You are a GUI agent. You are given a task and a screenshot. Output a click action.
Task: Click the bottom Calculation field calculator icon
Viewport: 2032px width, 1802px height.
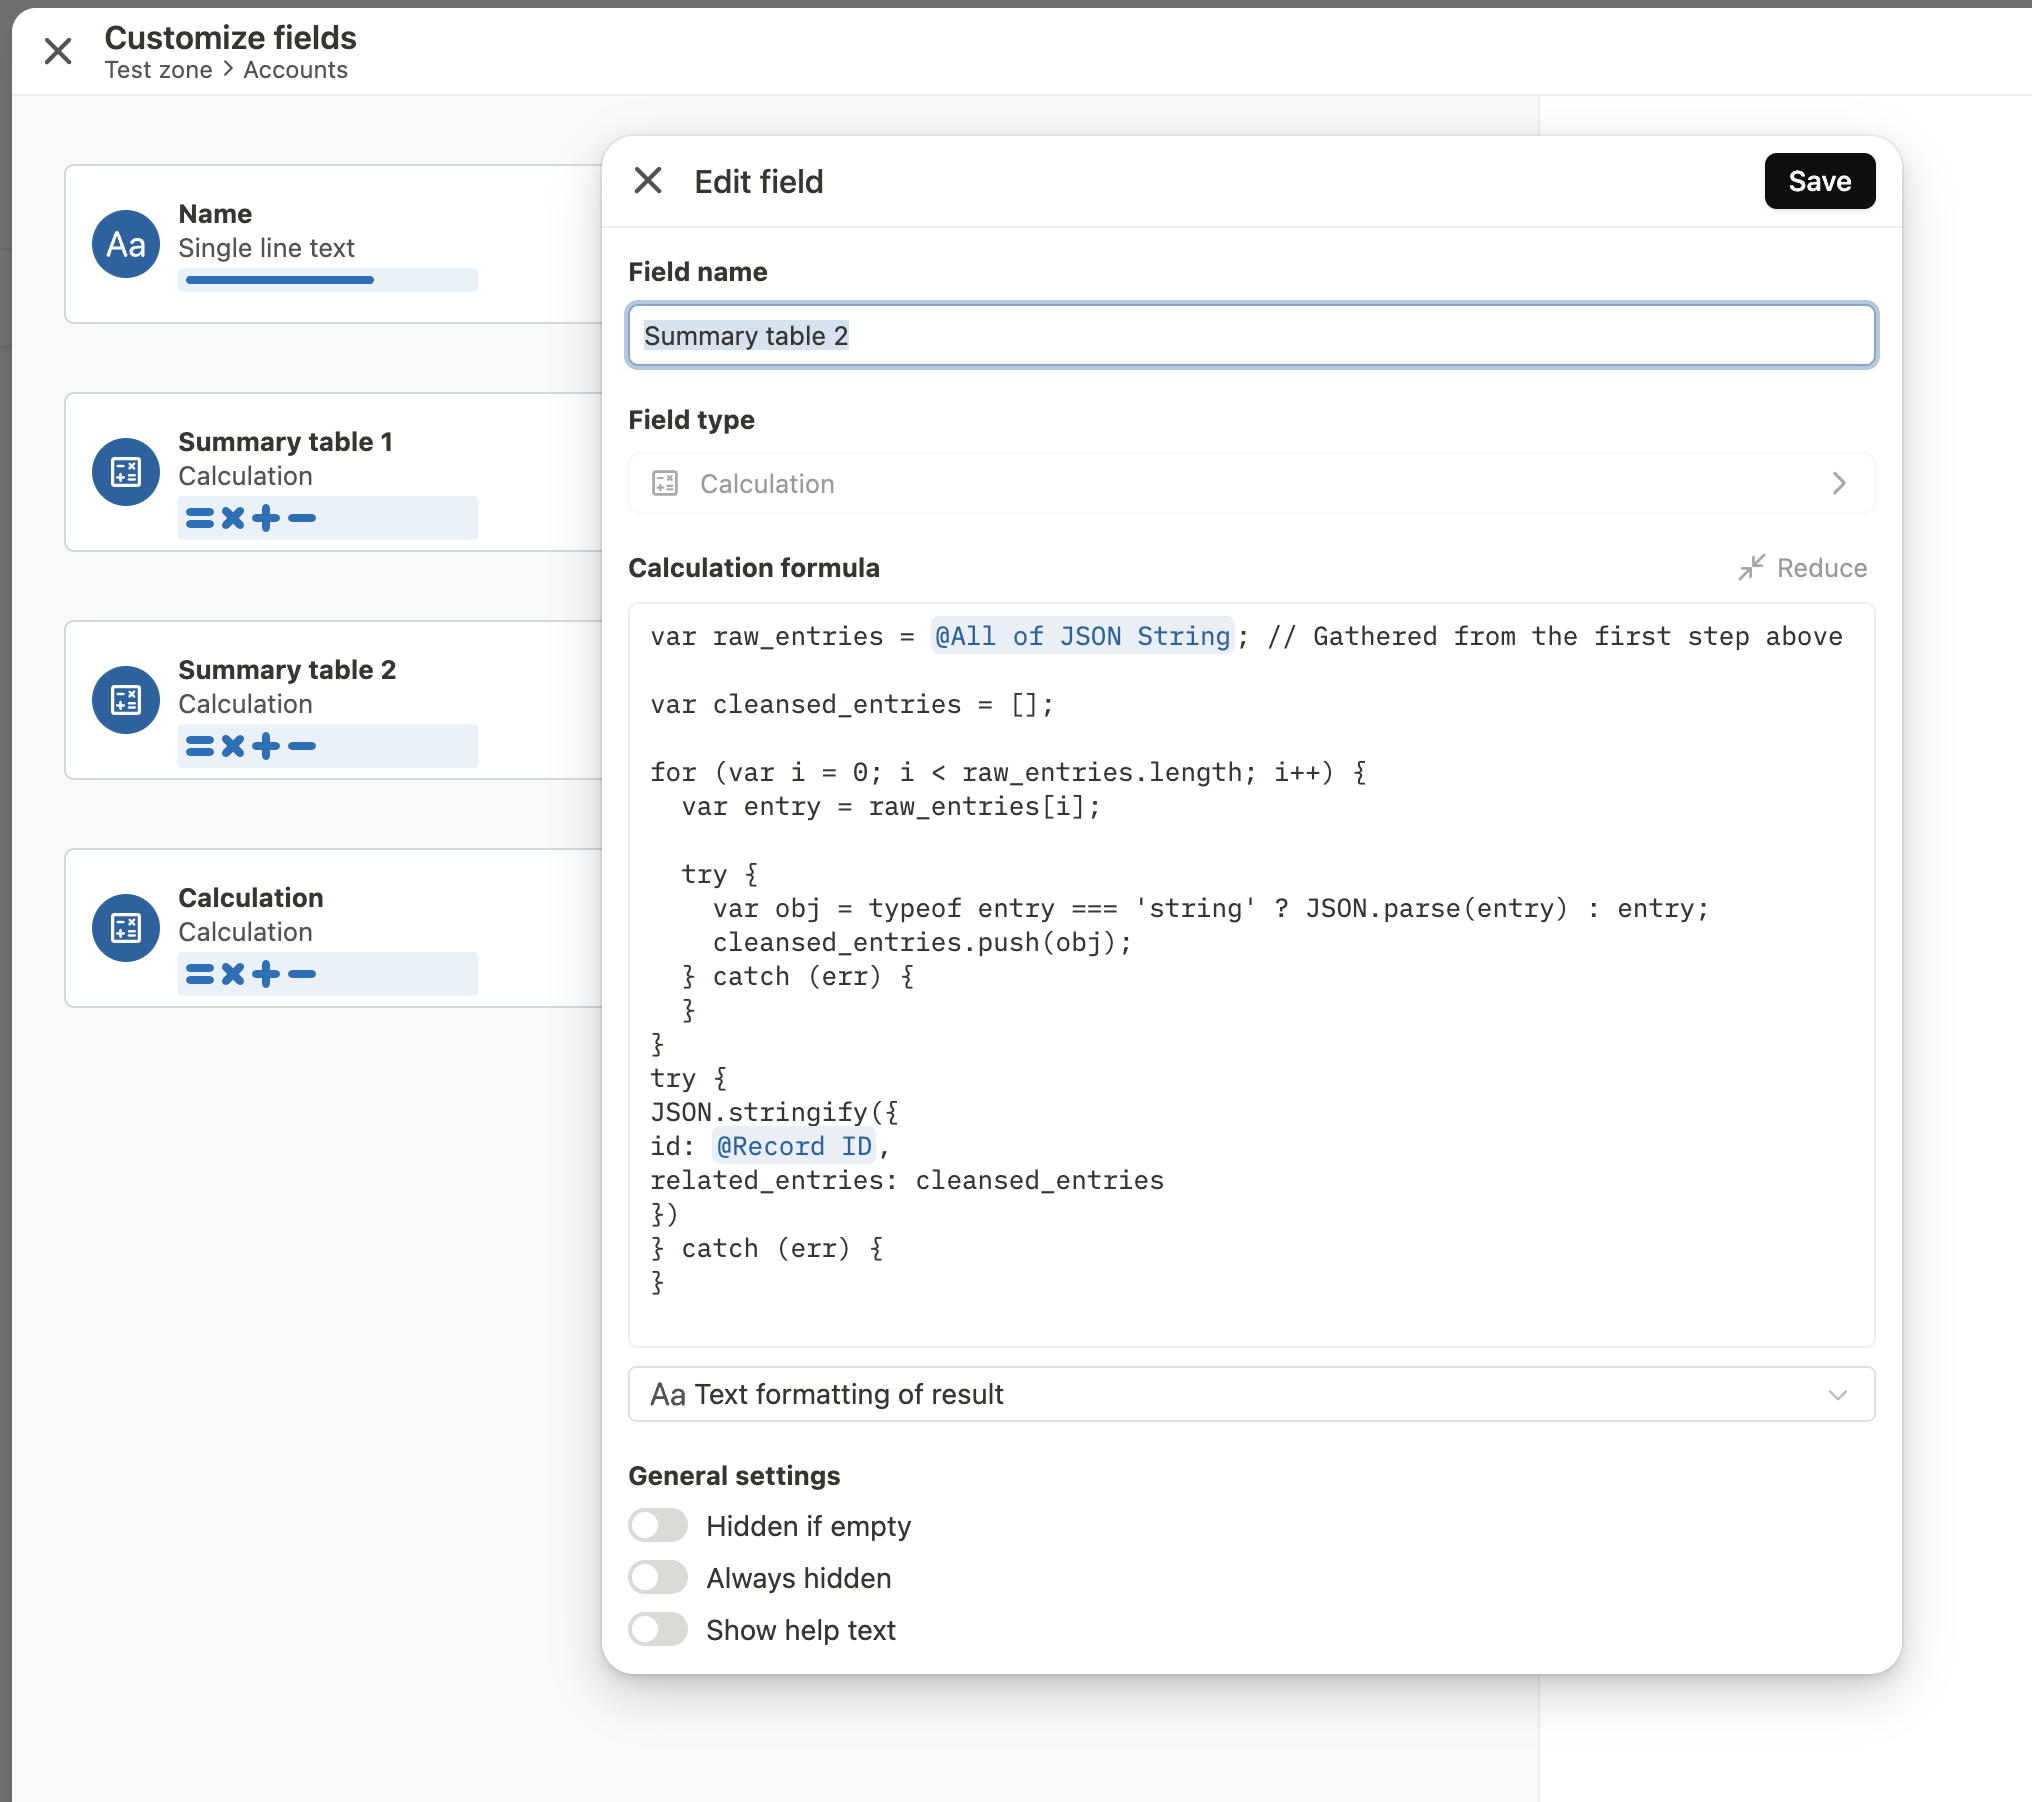point(126,928)
